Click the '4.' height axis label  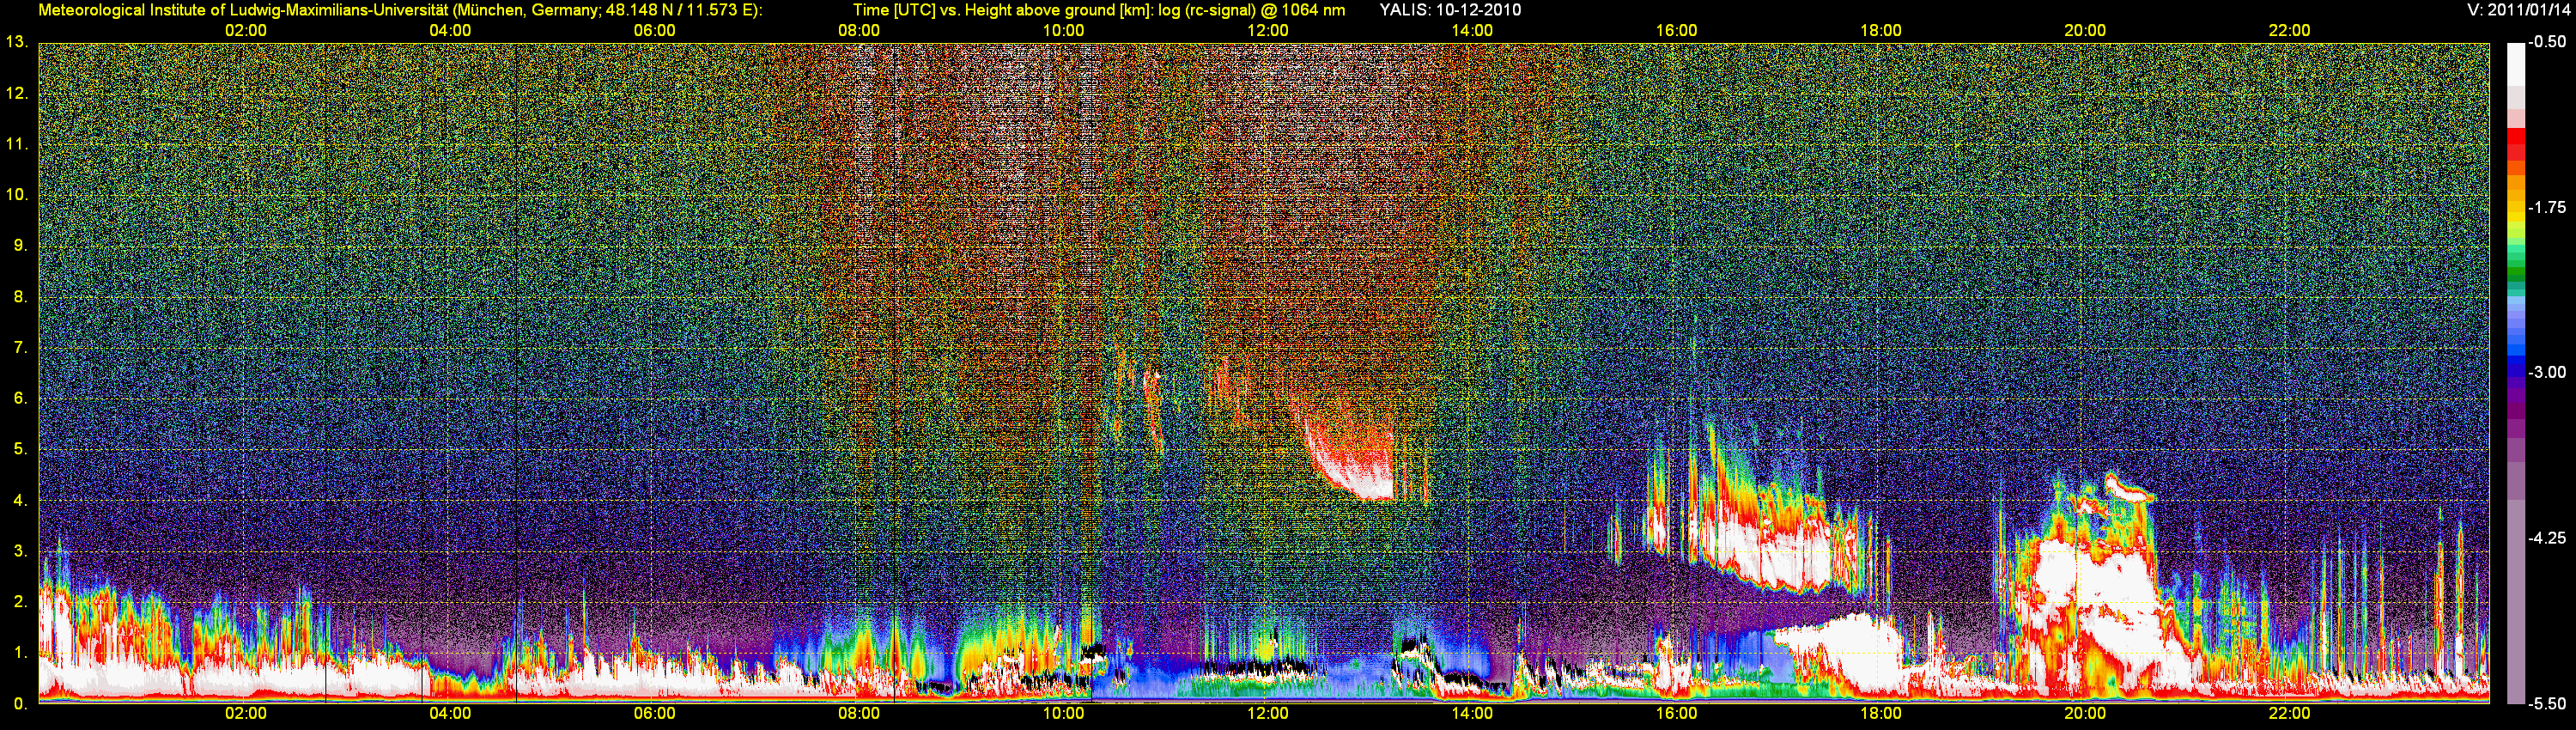click(x=20, y=500)
